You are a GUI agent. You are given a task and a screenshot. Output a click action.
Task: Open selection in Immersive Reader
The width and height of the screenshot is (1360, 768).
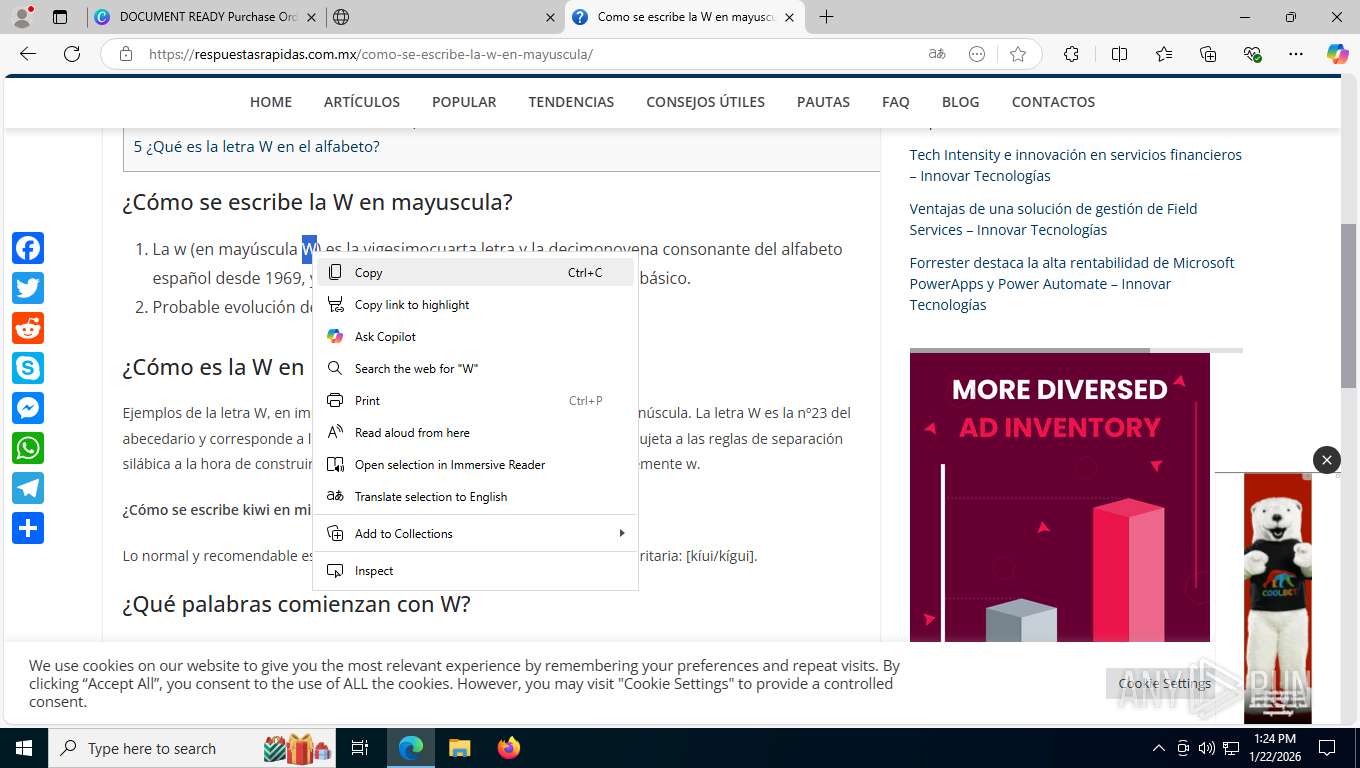(x=476, y=464)
